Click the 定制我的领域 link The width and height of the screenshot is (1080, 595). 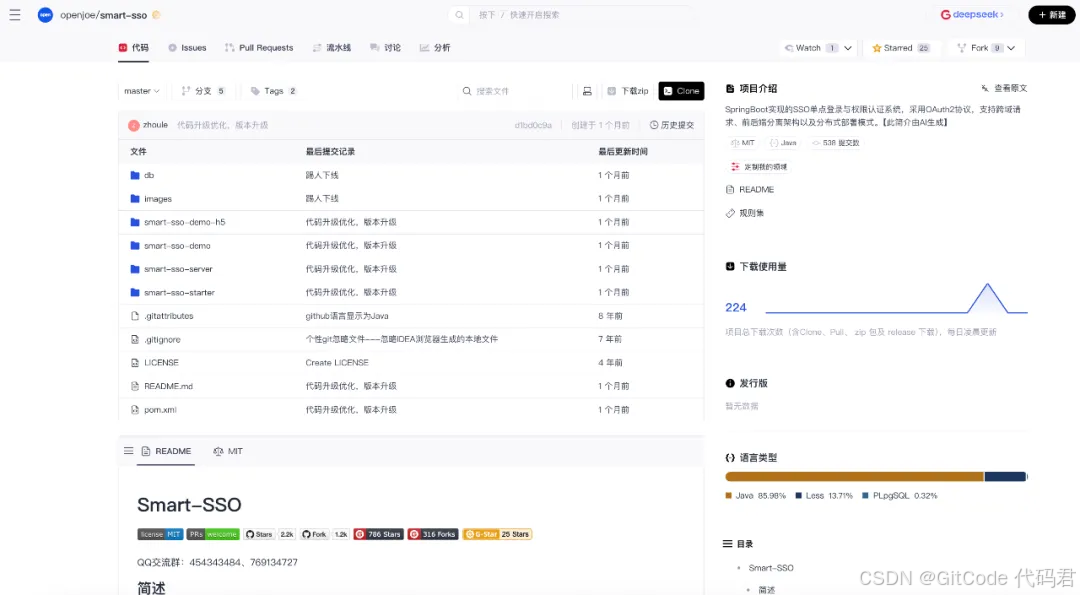759,167
